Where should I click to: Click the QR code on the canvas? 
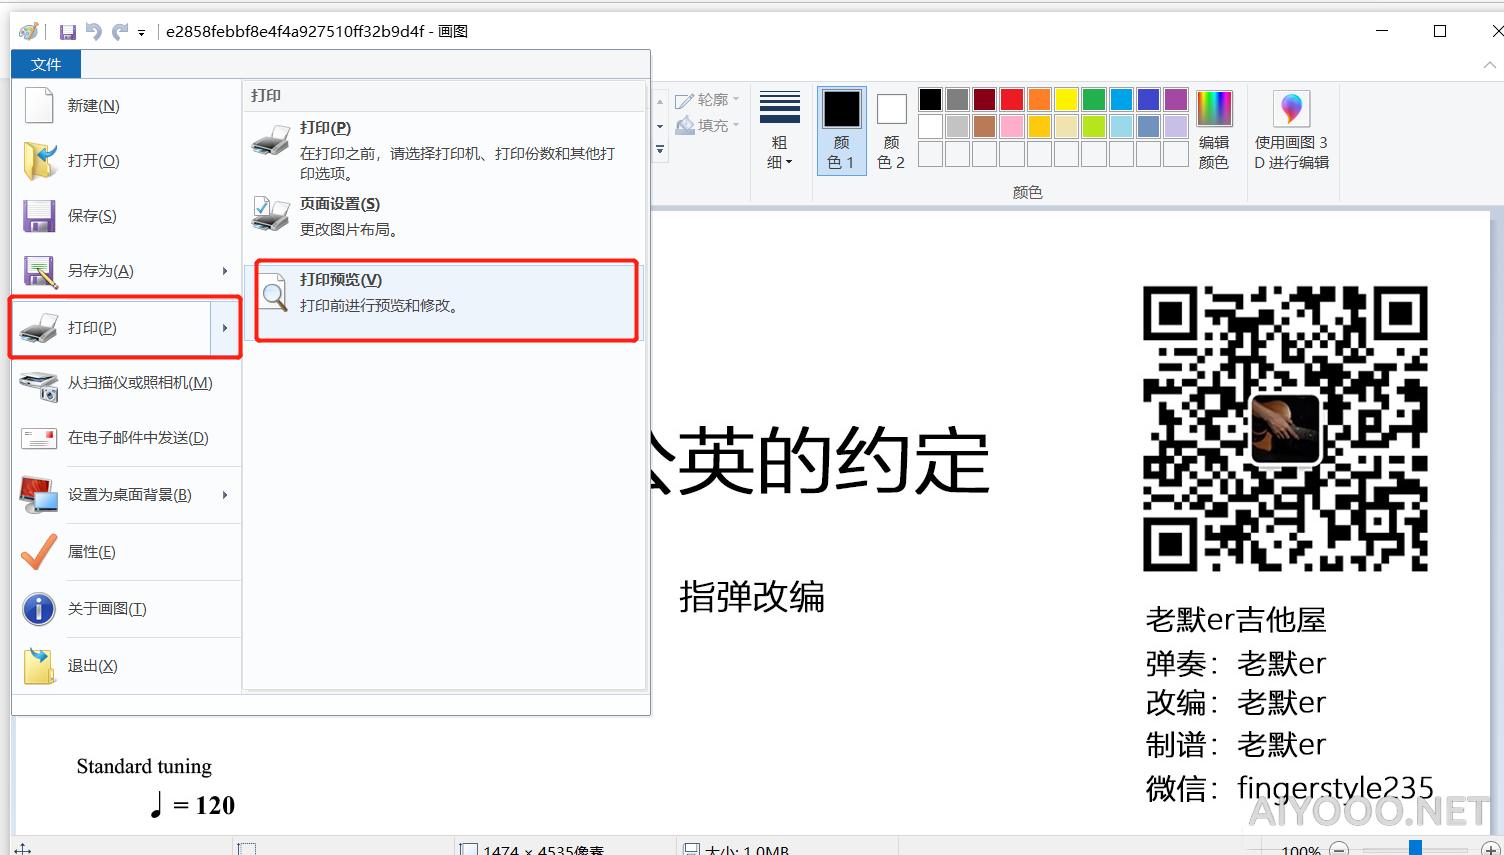(1285, 429)
